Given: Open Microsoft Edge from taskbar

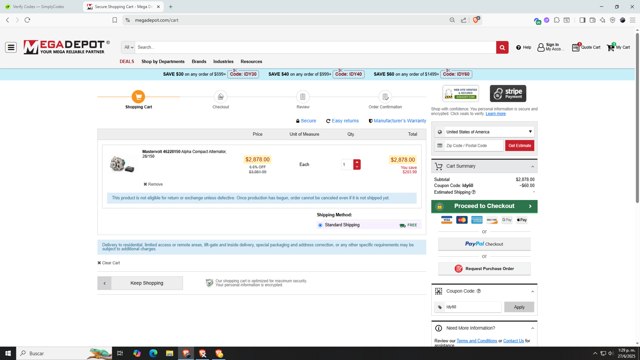Looking at the screenshot, I should (153, 353).
